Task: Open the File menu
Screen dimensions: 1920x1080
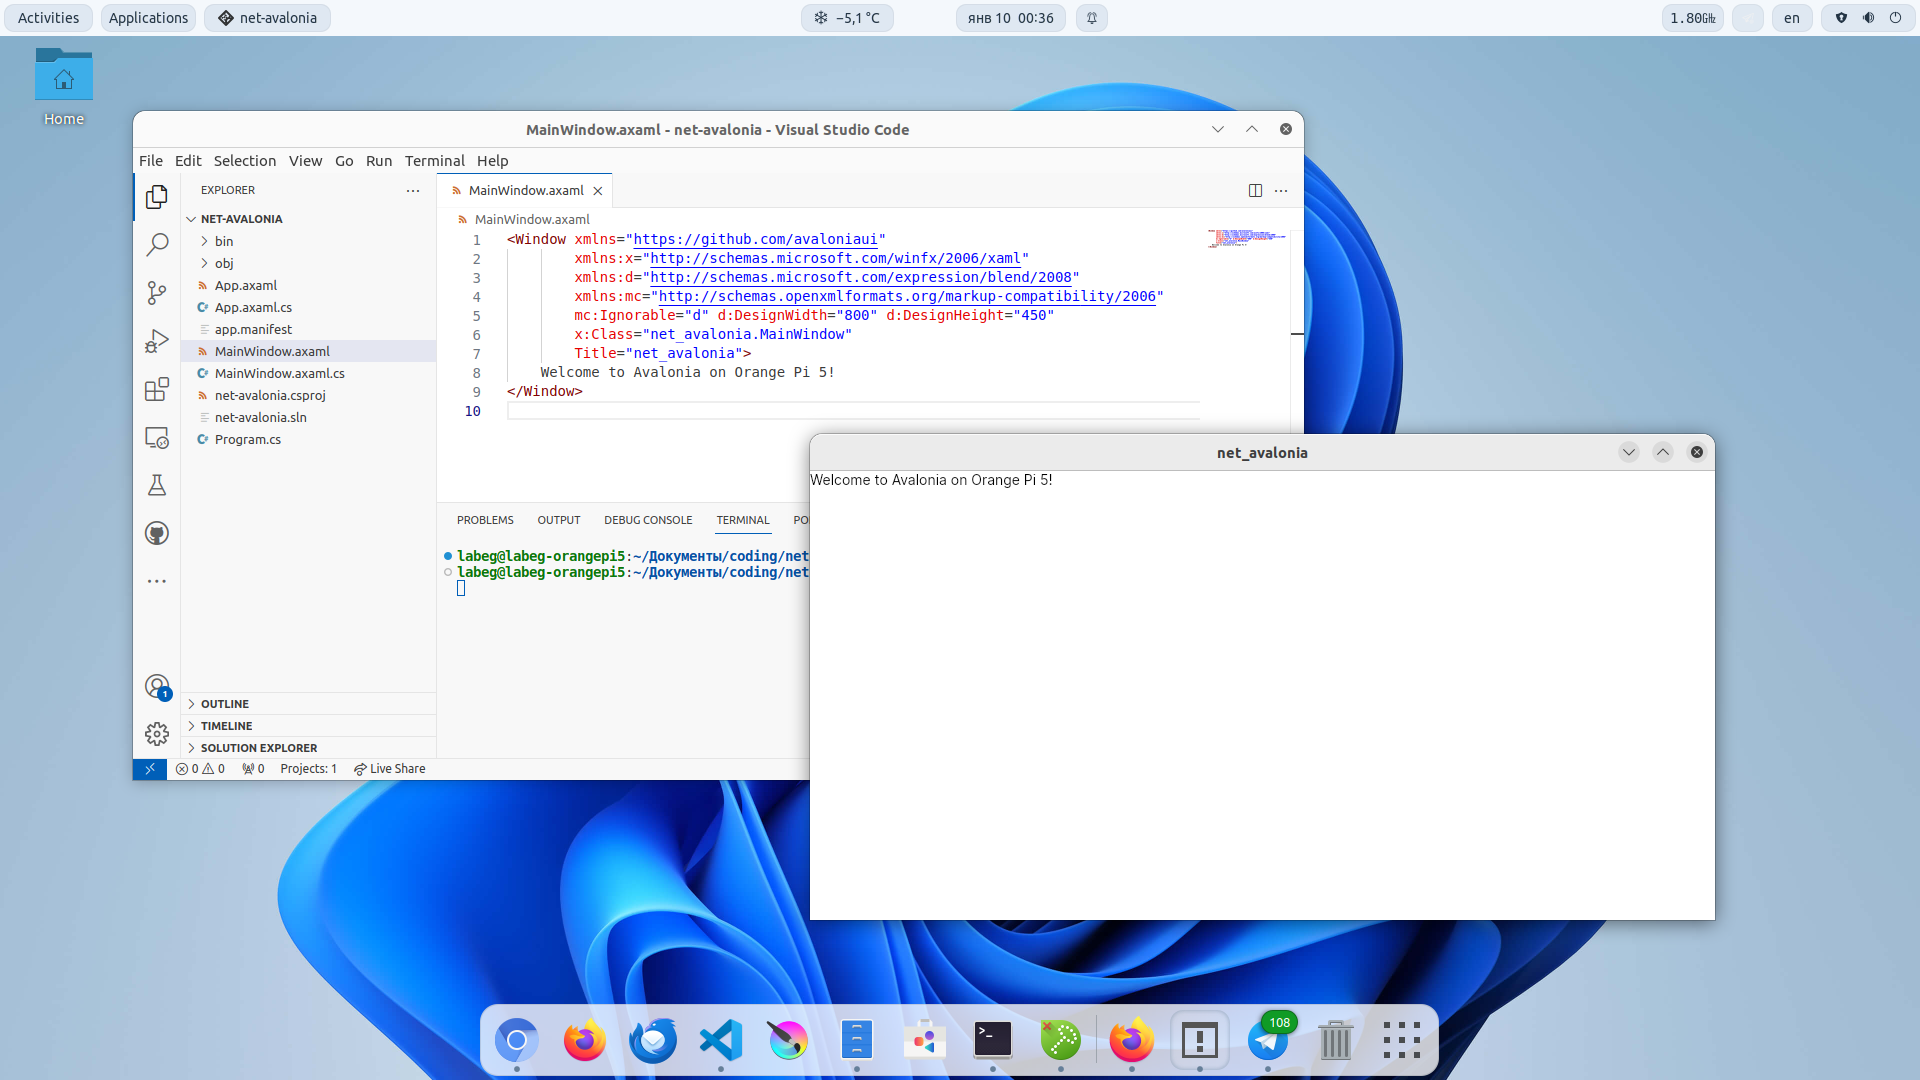Action: [151, 161]
